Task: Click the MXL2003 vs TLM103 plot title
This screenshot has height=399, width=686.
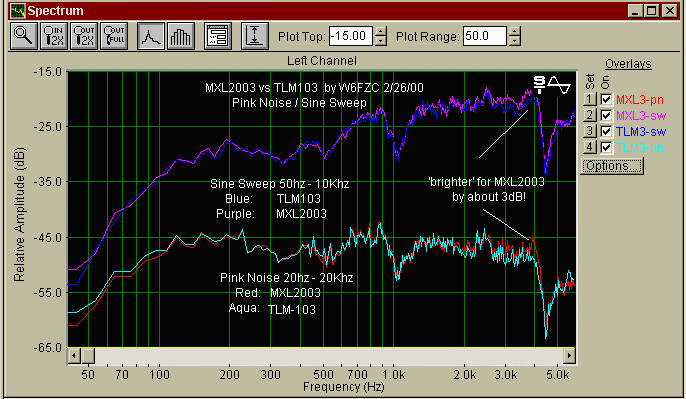Action: [x=314, y=88]
